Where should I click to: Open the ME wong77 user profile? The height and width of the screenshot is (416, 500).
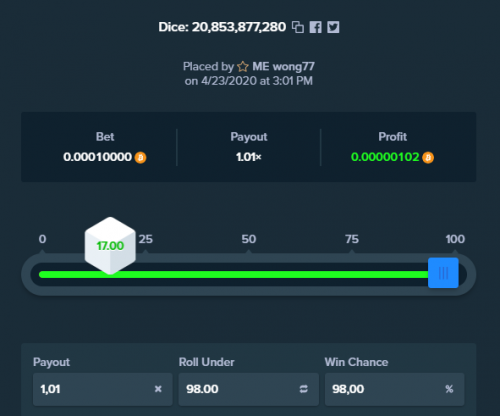pos(283,67)
